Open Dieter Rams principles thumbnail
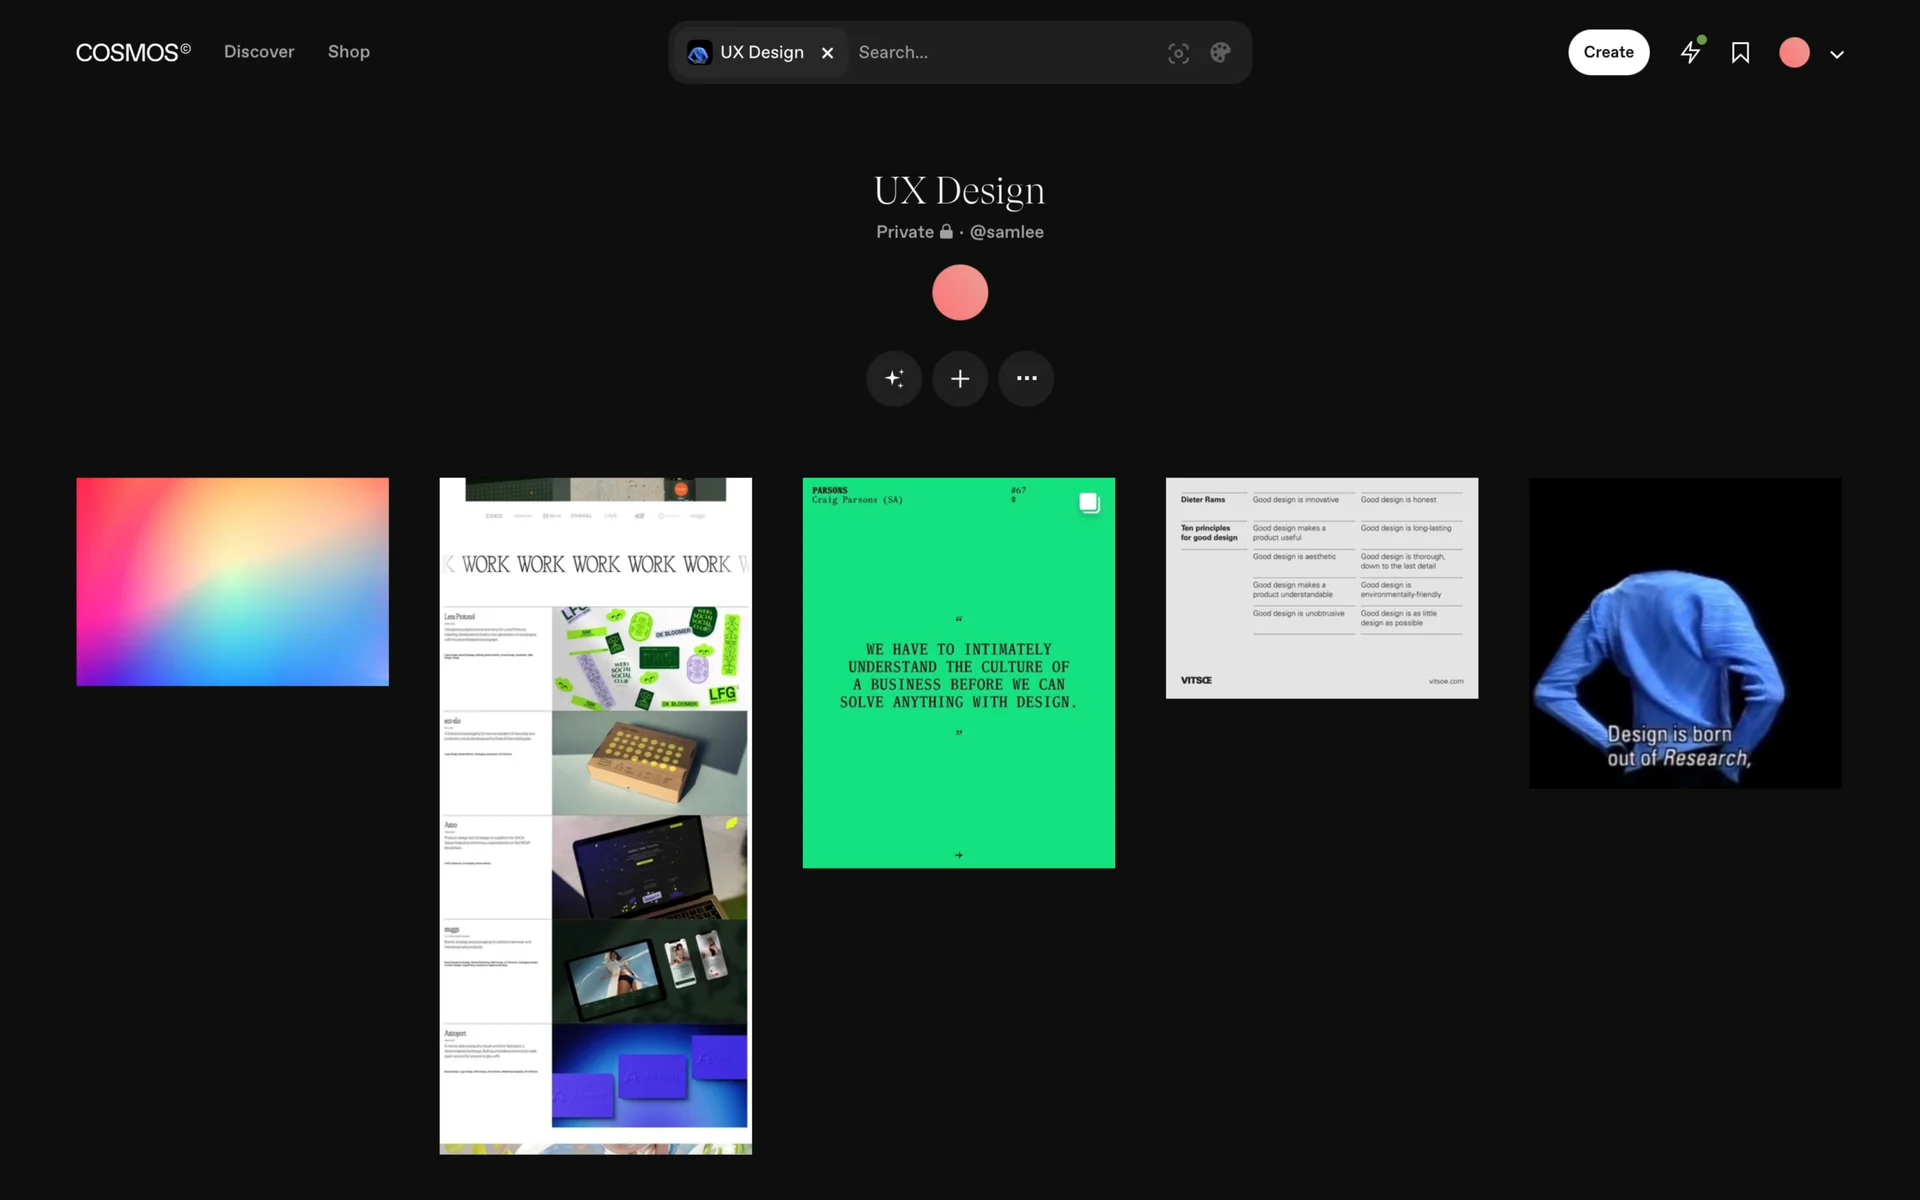This screenshot has width=1920, height=1200. click(1321, 588)
